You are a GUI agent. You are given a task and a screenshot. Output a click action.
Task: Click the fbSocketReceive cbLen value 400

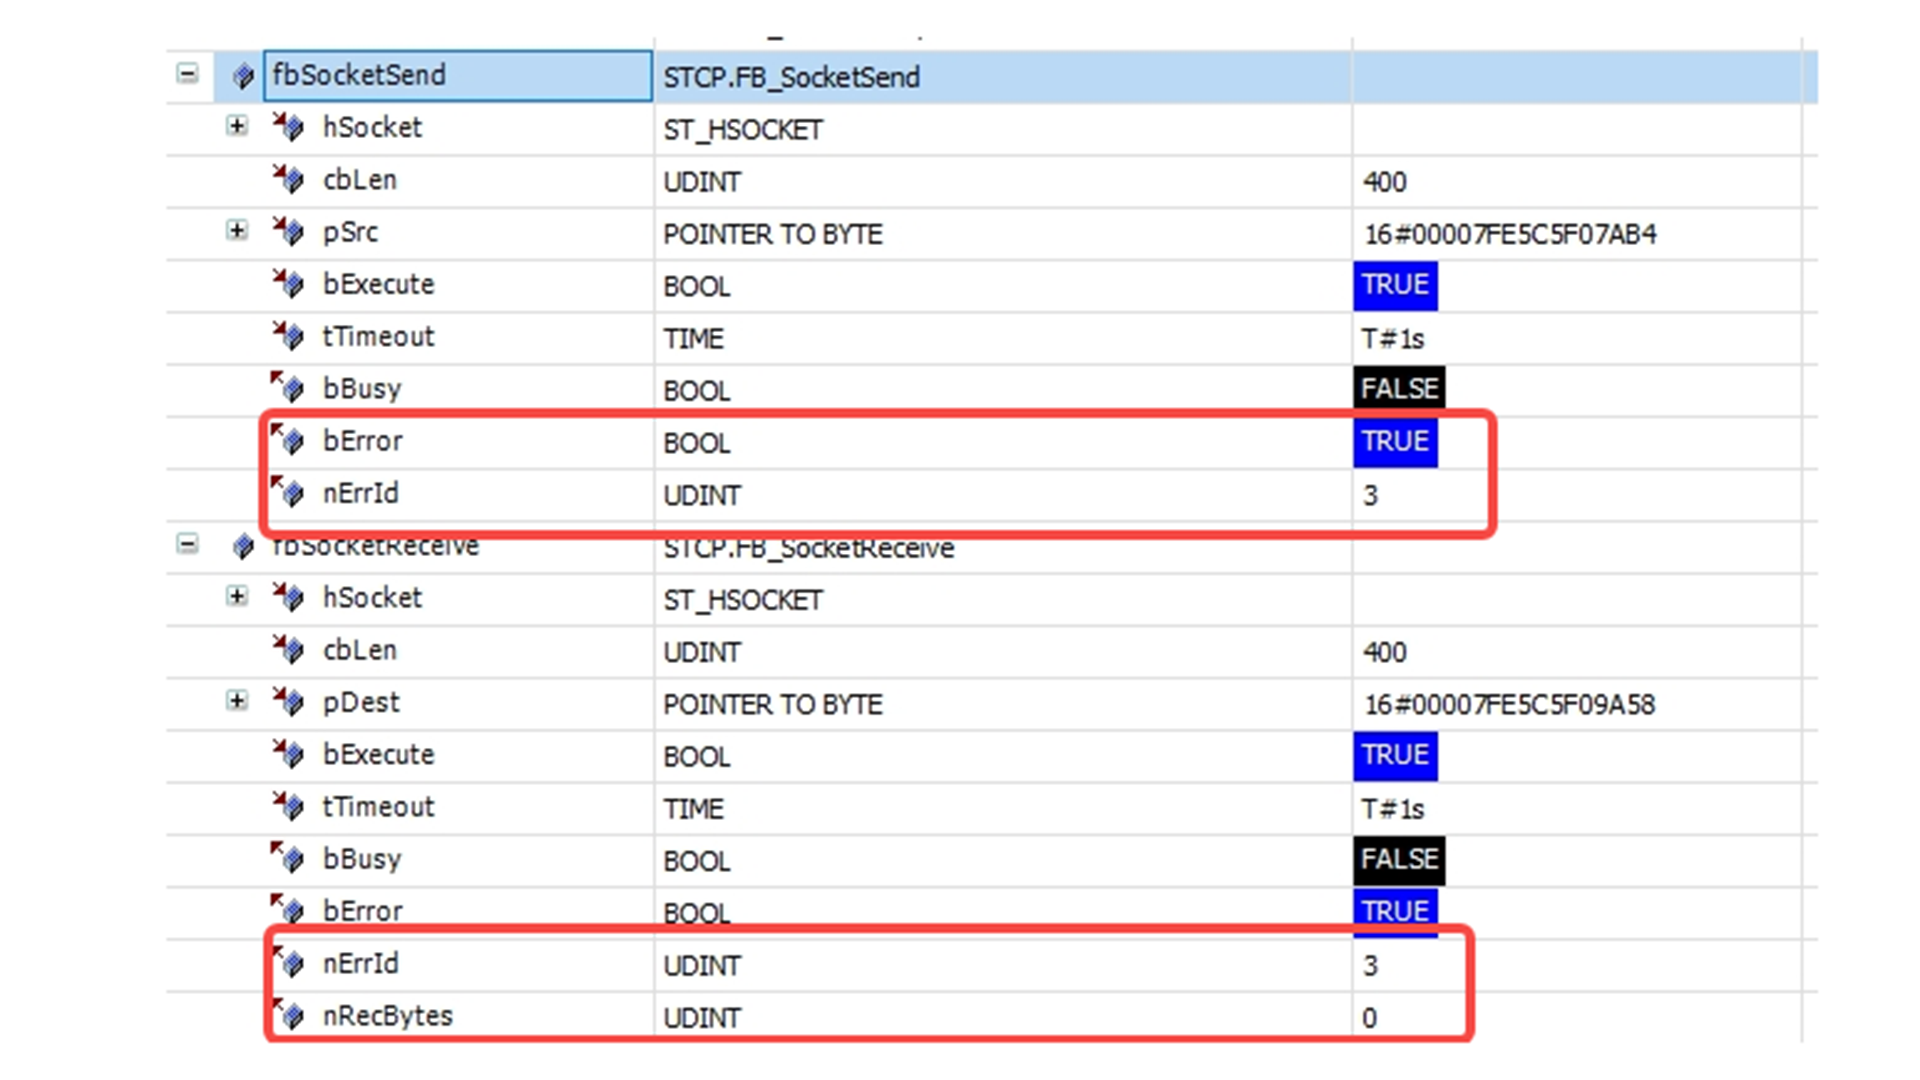pyautogui.click(x=1384, y=652)
